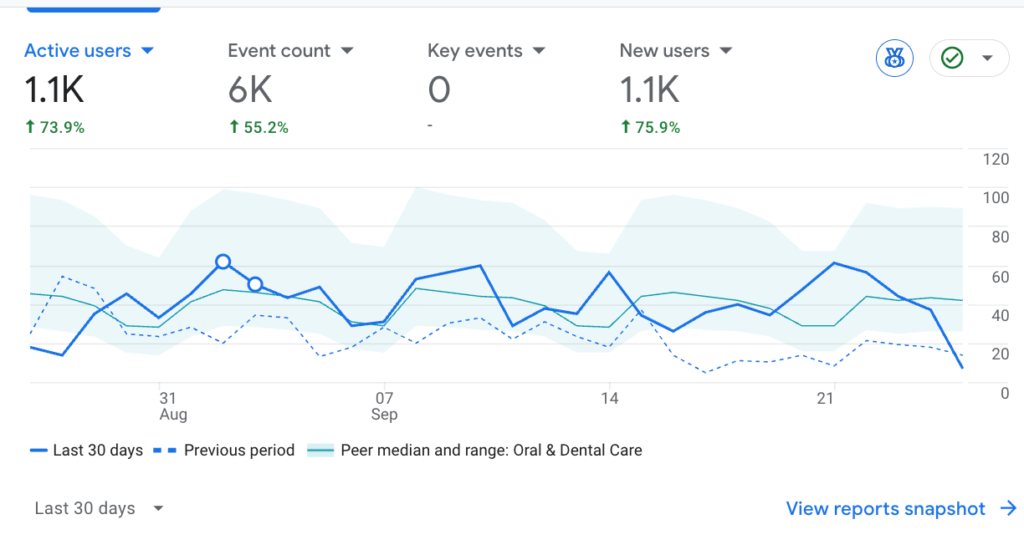The image size is (1024, 540).
Task: Expand the Key events metric dropdown
Action: click(538, 50)
